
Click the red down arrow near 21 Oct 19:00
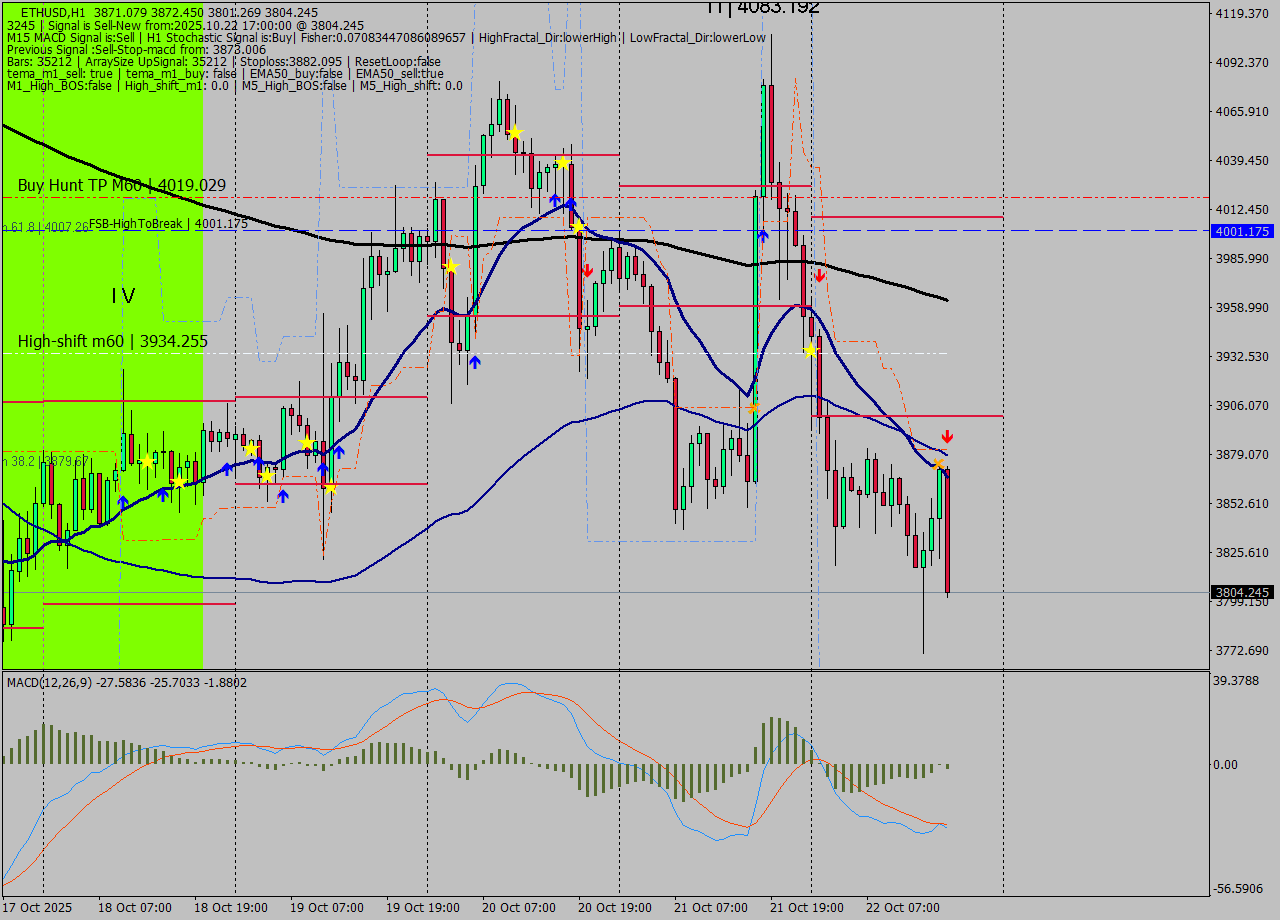click(819, 275)
